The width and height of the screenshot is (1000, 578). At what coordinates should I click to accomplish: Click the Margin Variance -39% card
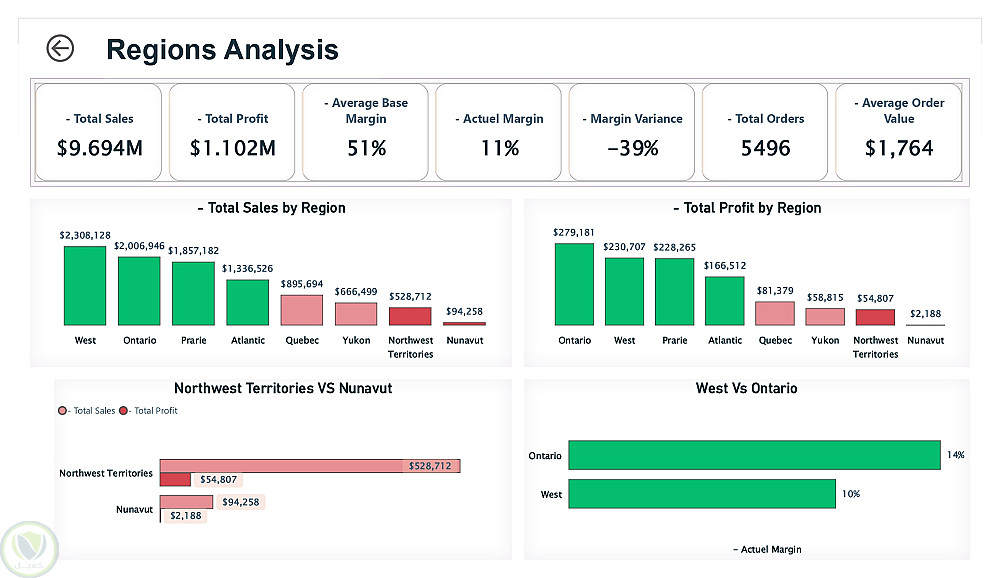pyautogui.click(x=632, y=132)
